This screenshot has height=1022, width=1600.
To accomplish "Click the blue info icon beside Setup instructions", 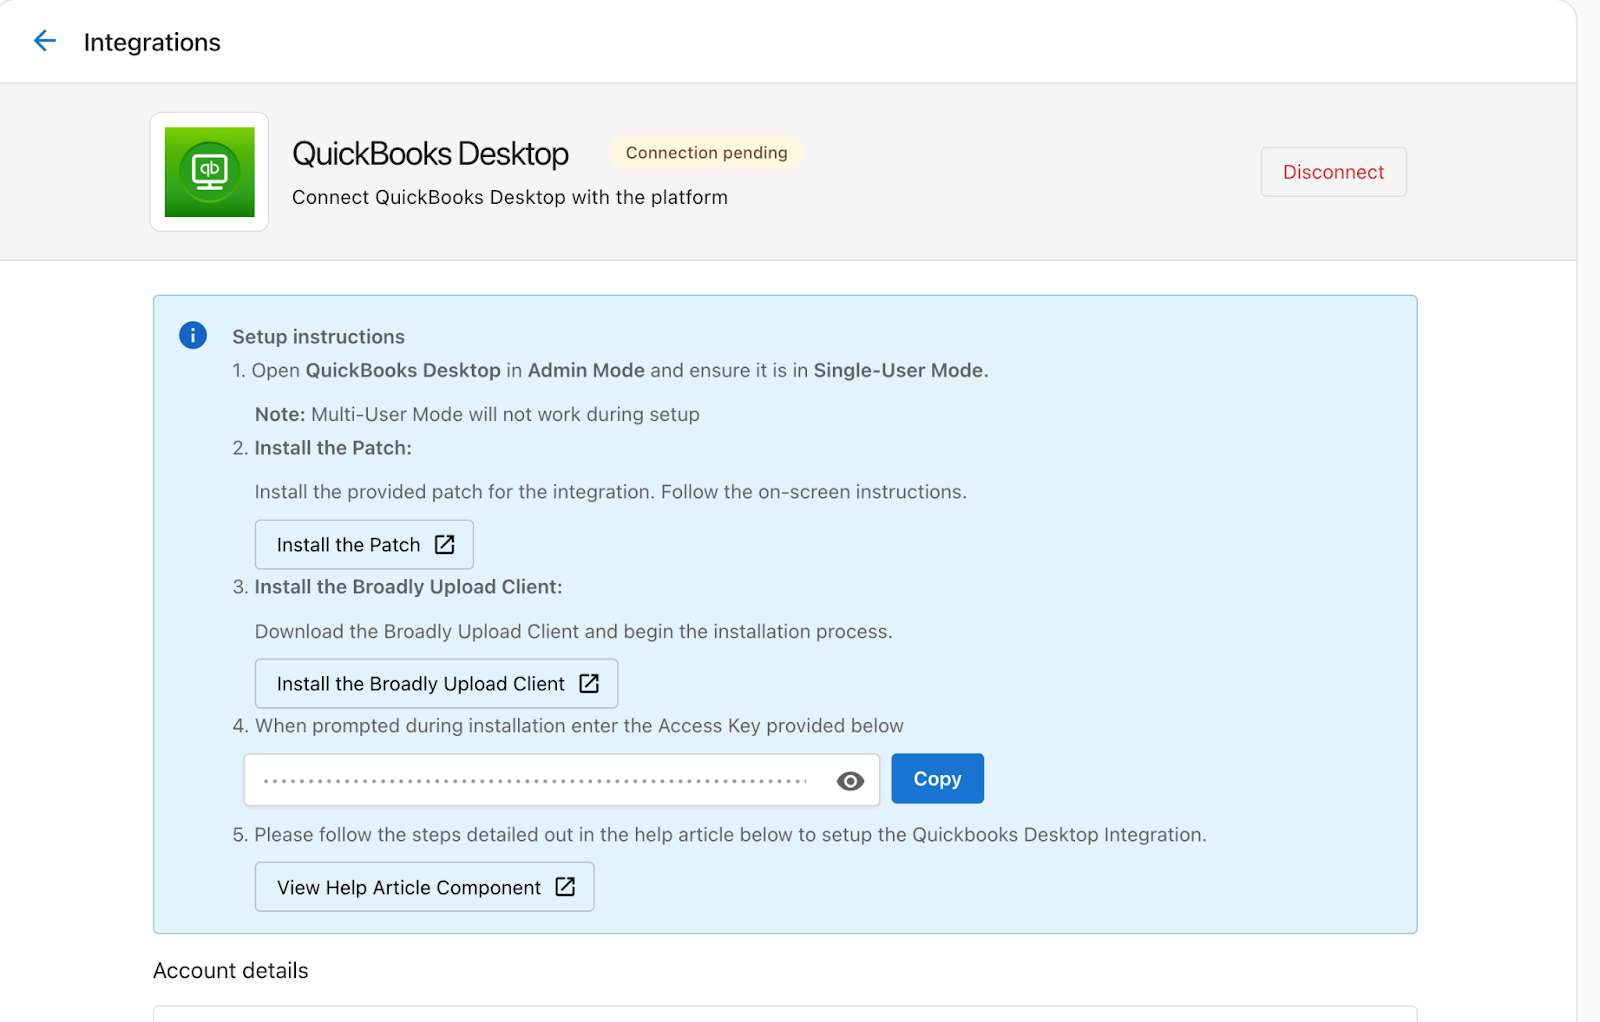I will pos(193,335).
